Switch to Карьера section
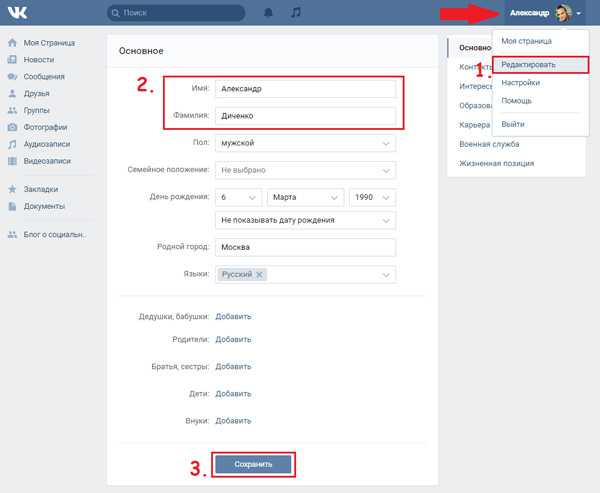This screenshot has width=600, height=493. click(474, 125)
